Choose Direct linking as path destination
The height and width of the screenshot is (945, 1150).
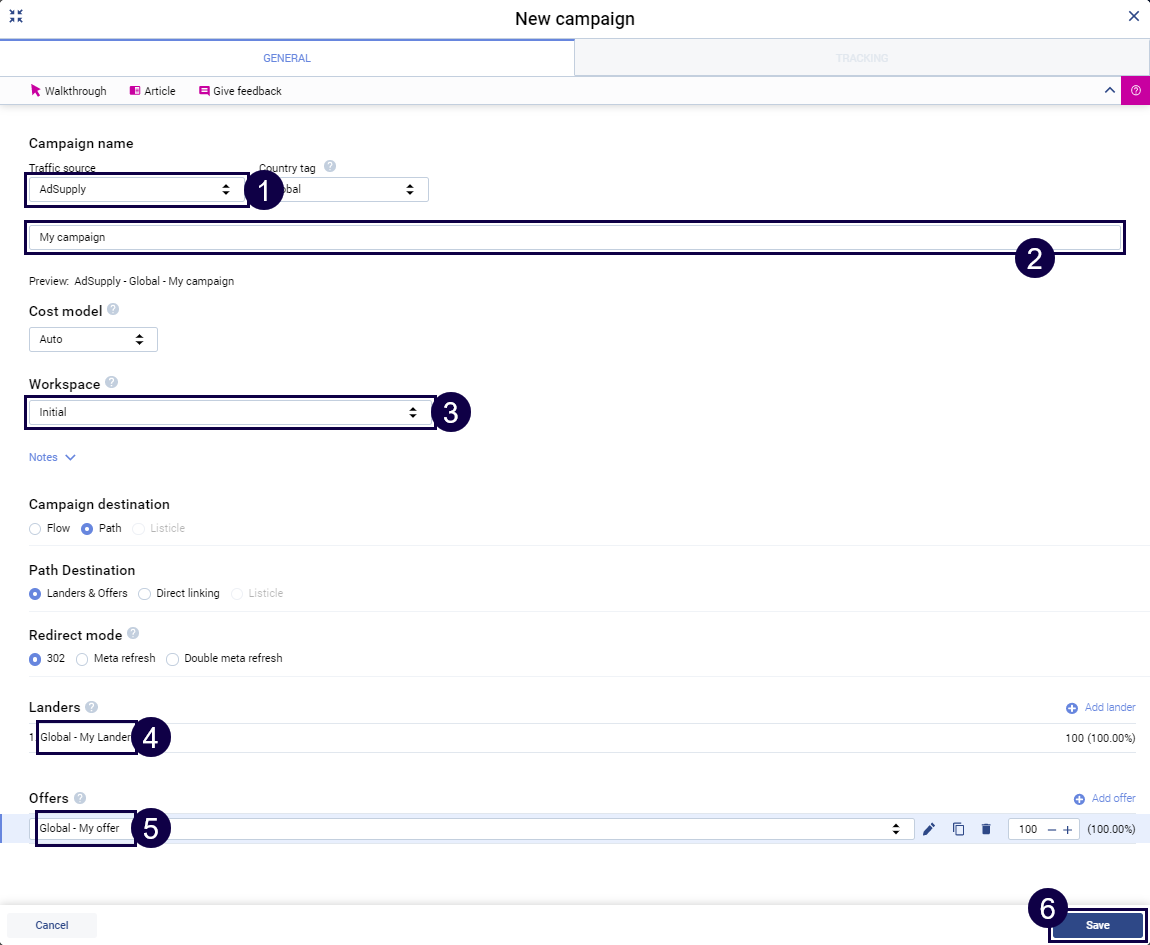[145, 593]
